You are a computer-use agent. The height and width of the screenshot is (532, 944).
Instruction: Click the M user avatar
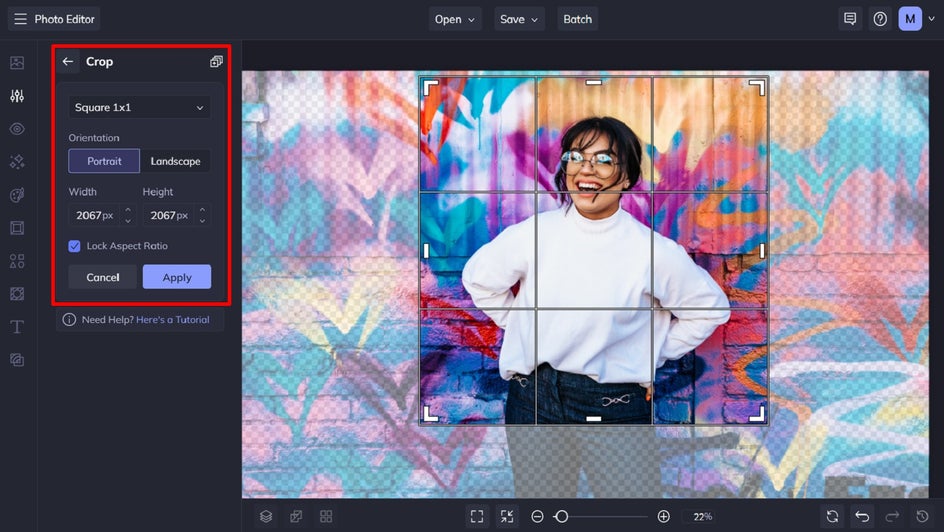[910, 19]
